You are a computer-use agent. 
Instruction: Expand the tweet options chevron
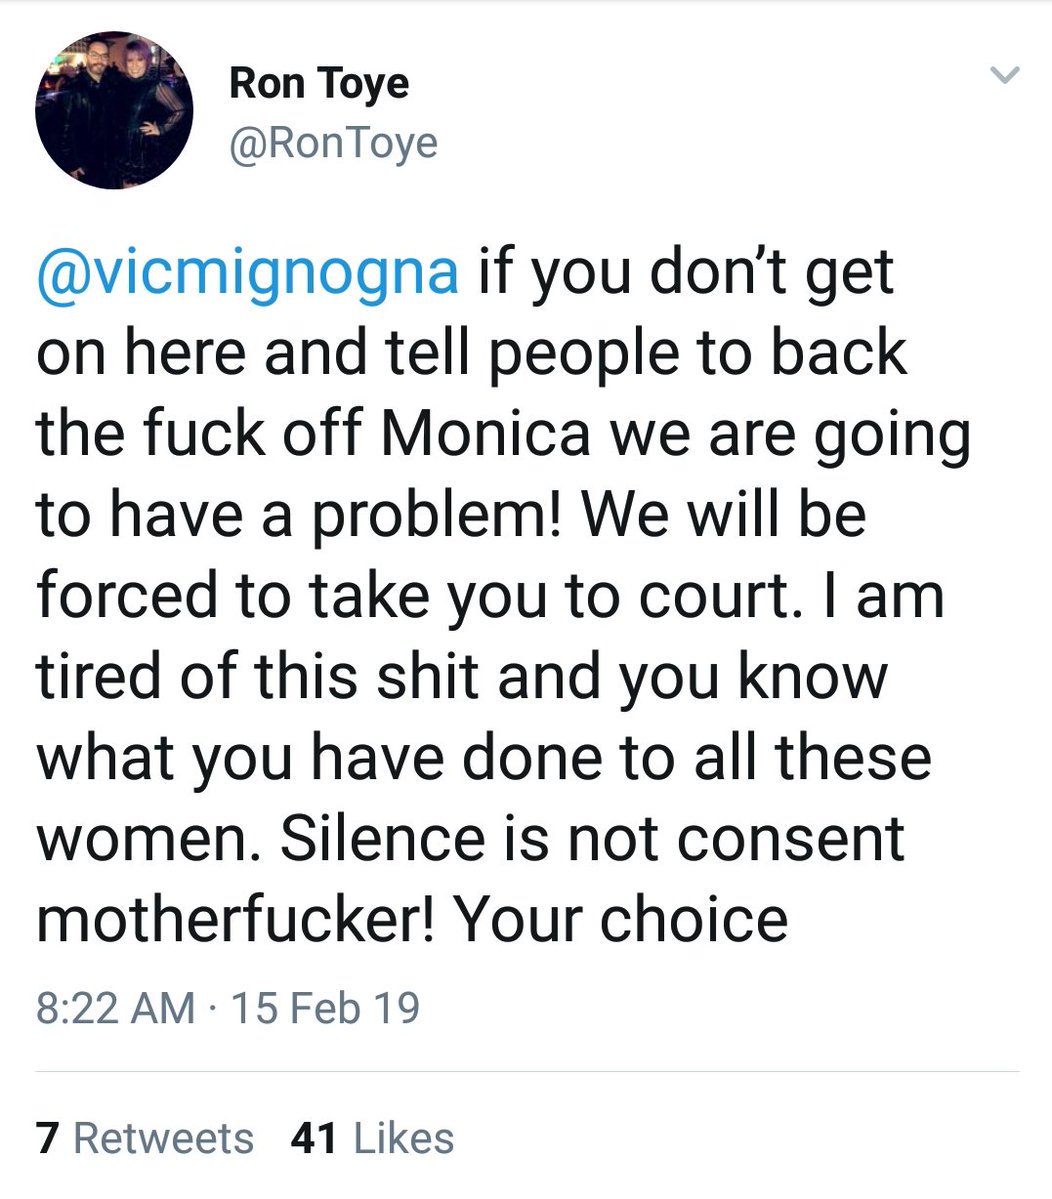pos(1004,74)
